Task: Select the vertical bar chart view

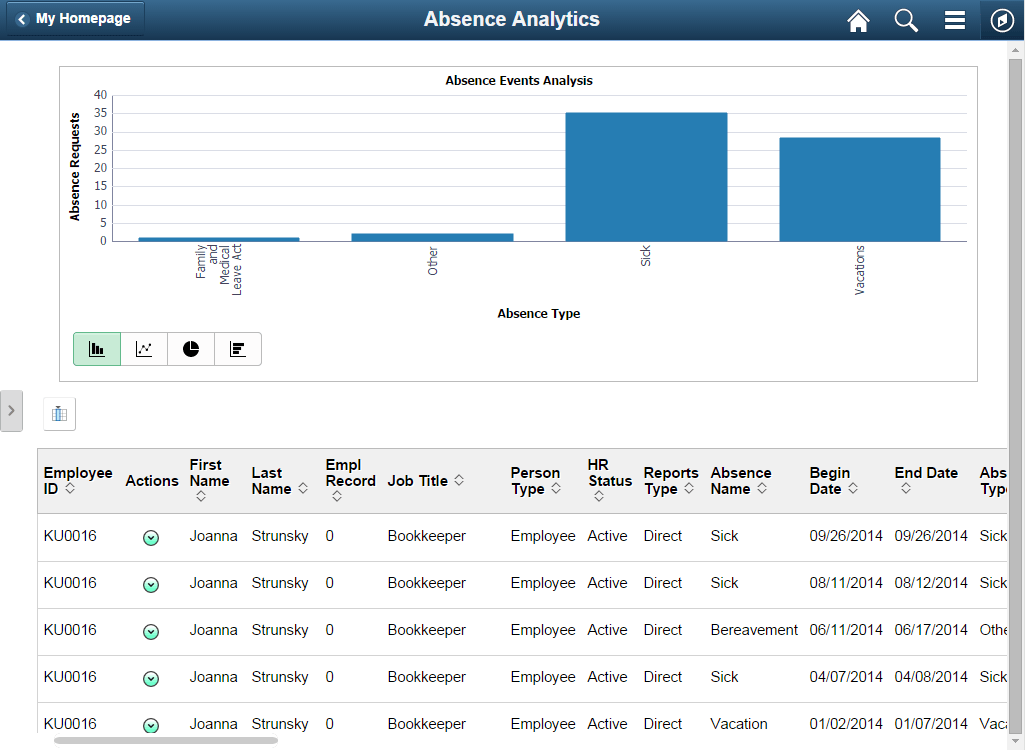Action: [x=96, y=348]
